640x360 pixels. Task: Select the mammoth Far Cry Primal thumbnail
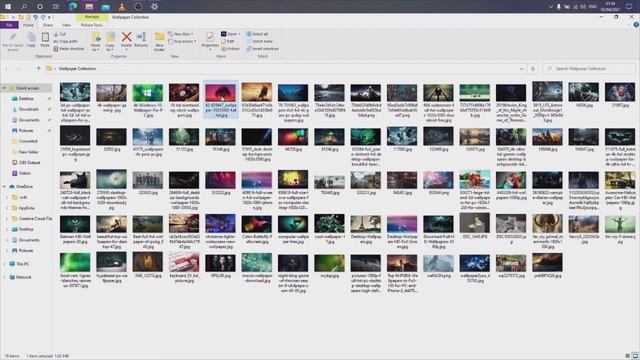(547, 224)
